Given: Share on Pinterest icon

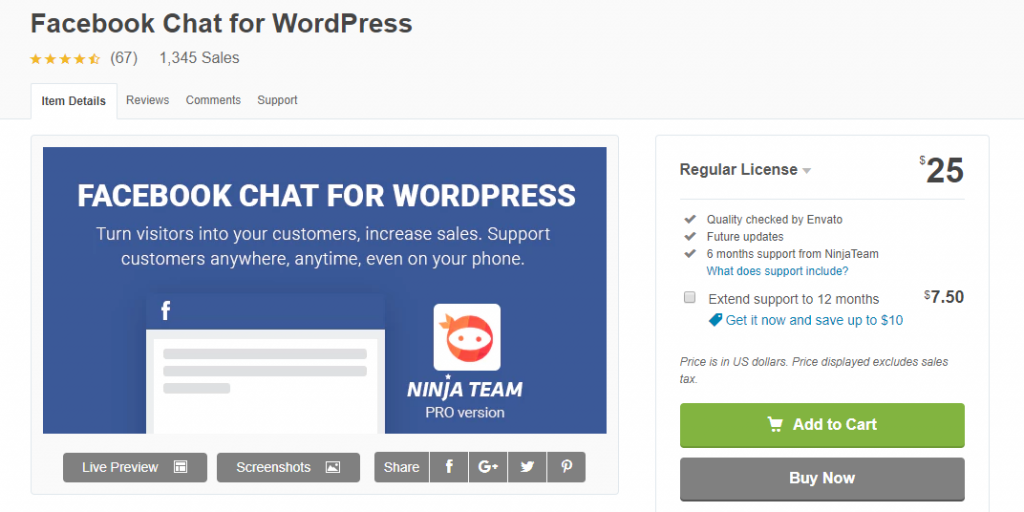Looking at the screenshot, I should [566, 467].
